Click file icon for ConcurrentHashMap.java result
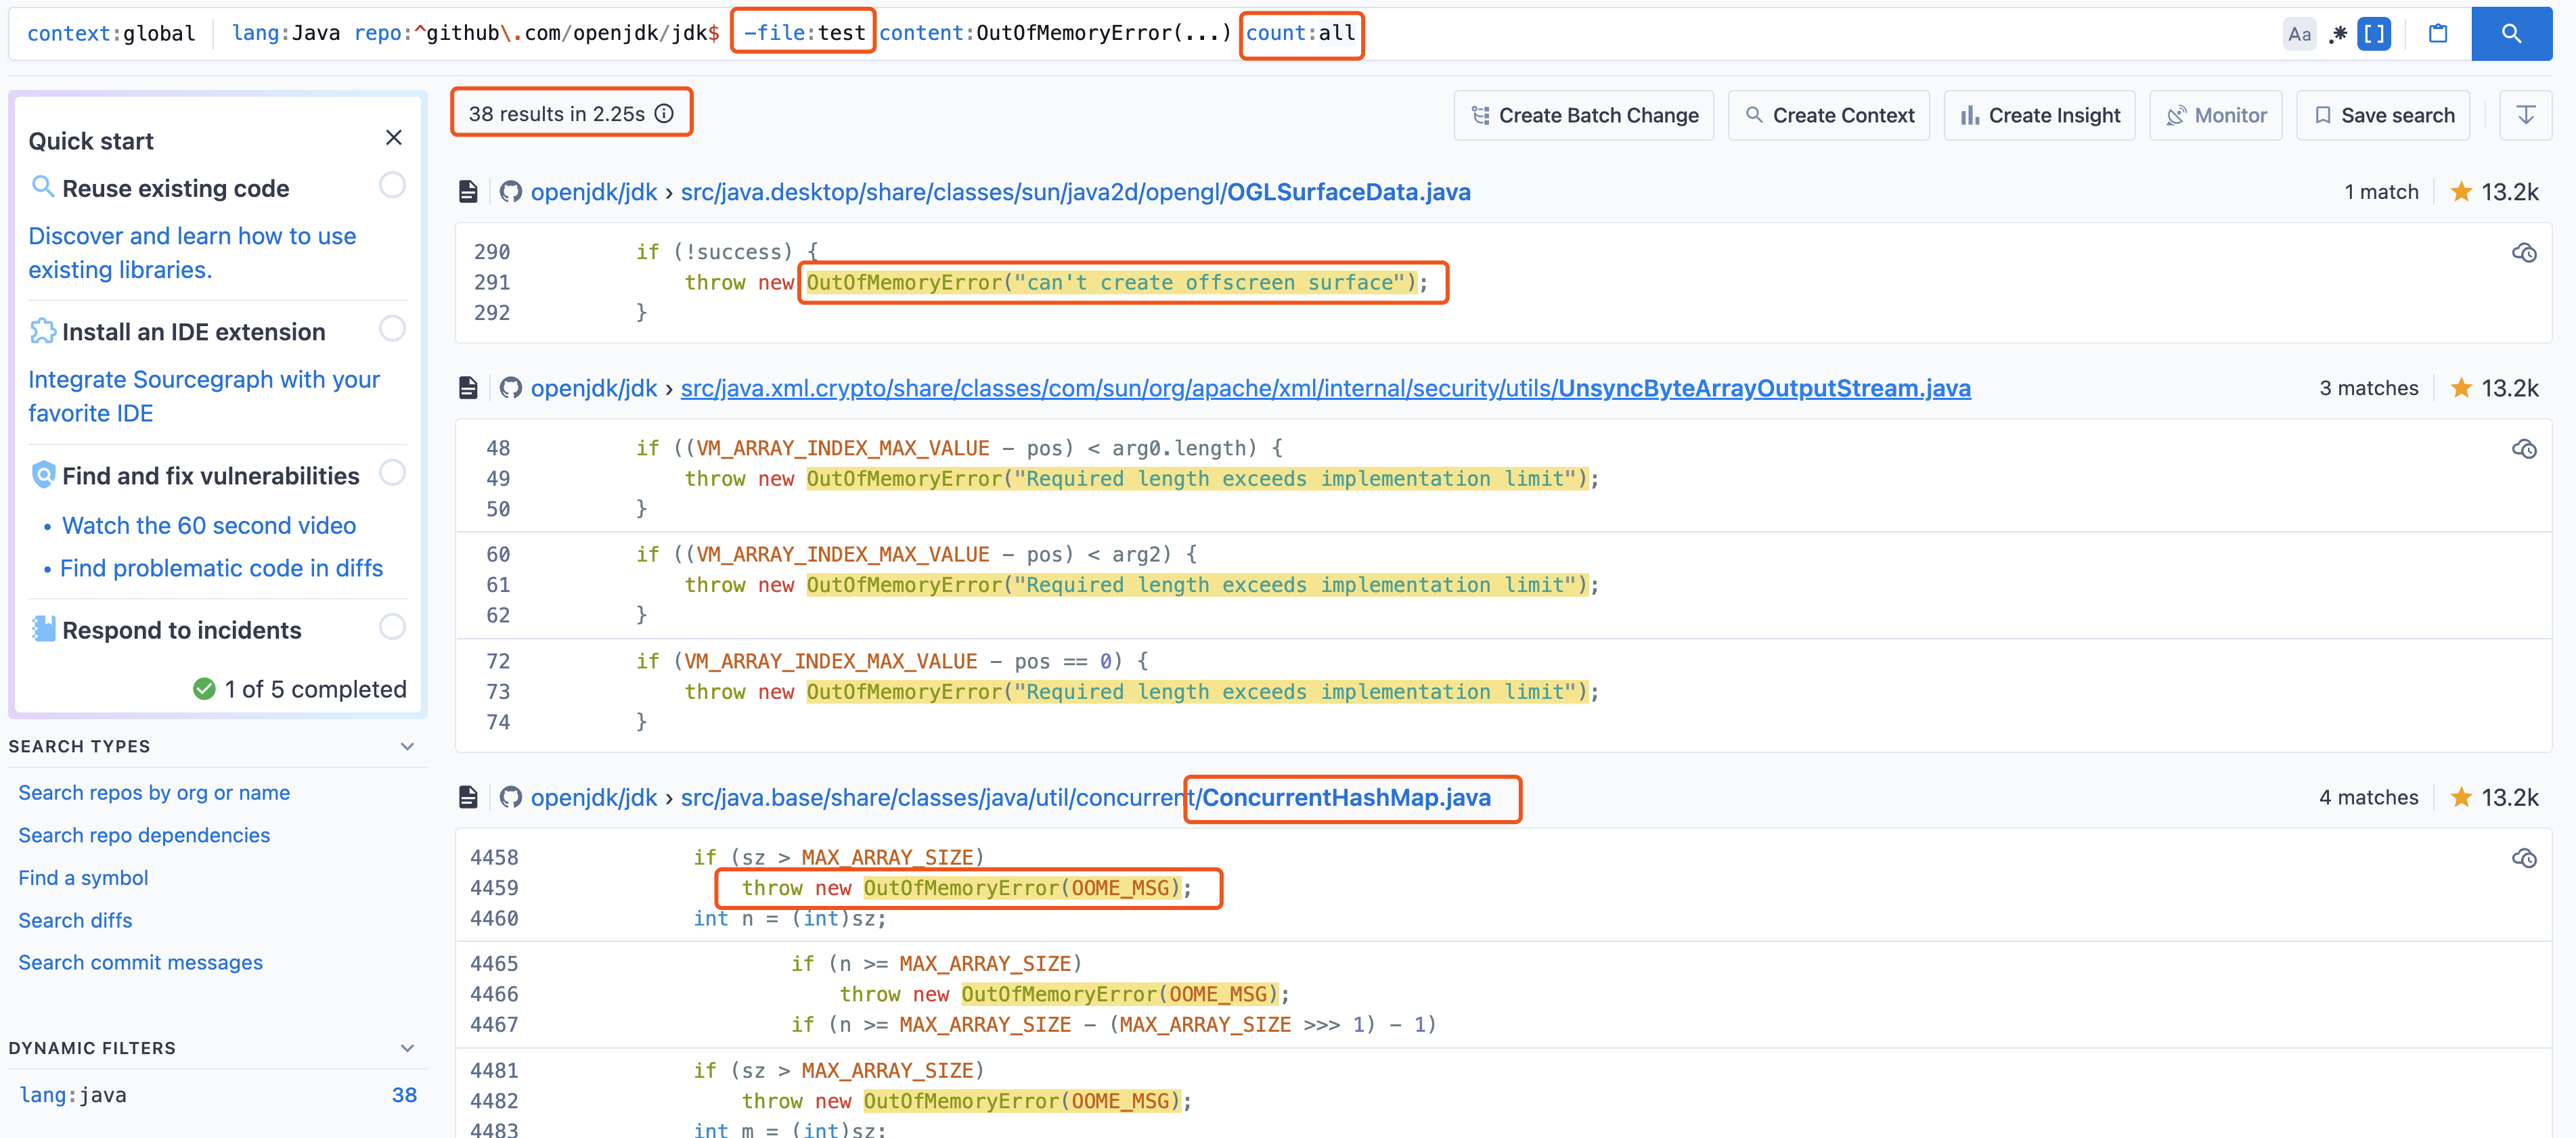Image resolution: width=2576 pixels, height=1138 pixels. tap(468, 798)
